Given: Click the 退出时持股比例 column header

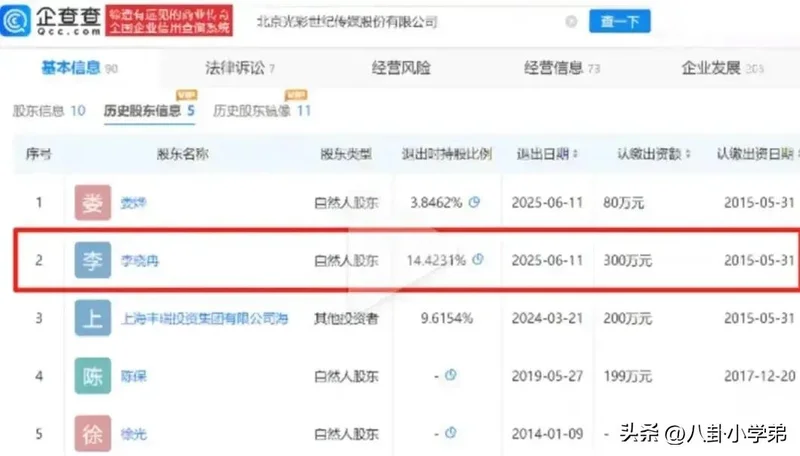Looking at the screenshot, I should click(446, 154).
